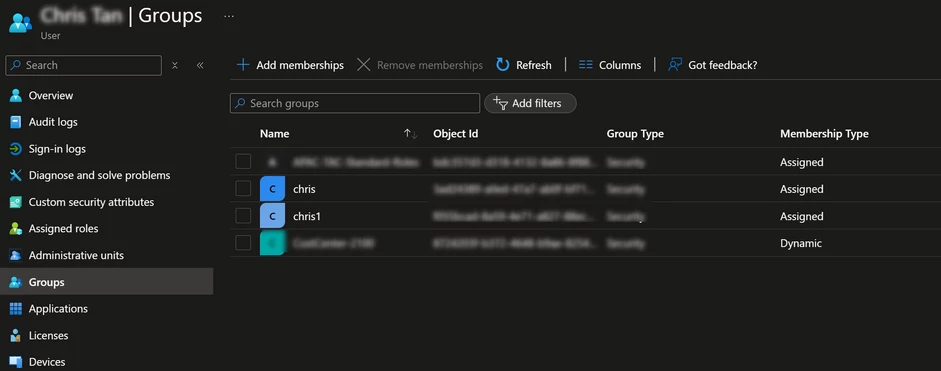Open the chris1 group link
The height and width of the screenshot is (371, 941).
click(307, 216)
